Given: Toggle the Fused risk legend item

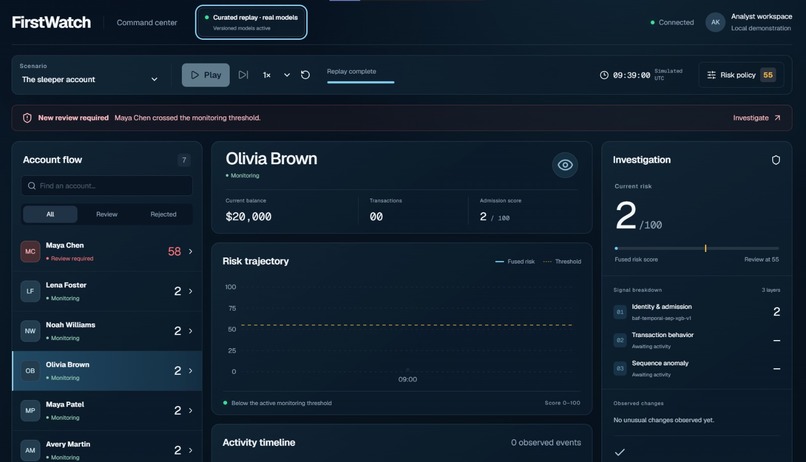Looking at the screenshot, I should click(x=515, y=262).
